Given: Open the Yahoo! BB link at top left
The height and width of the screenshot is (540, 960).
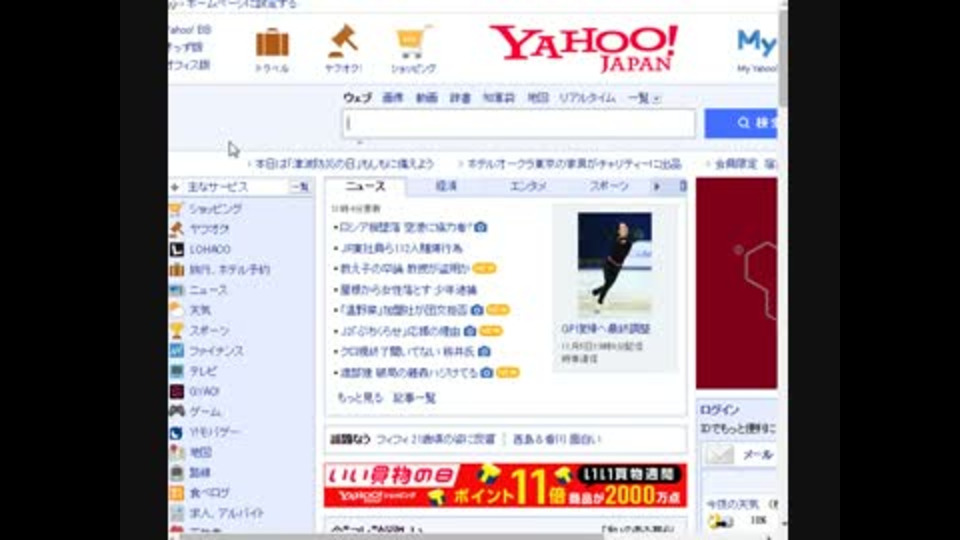Looking at the screenshot, I should (189, 29).
